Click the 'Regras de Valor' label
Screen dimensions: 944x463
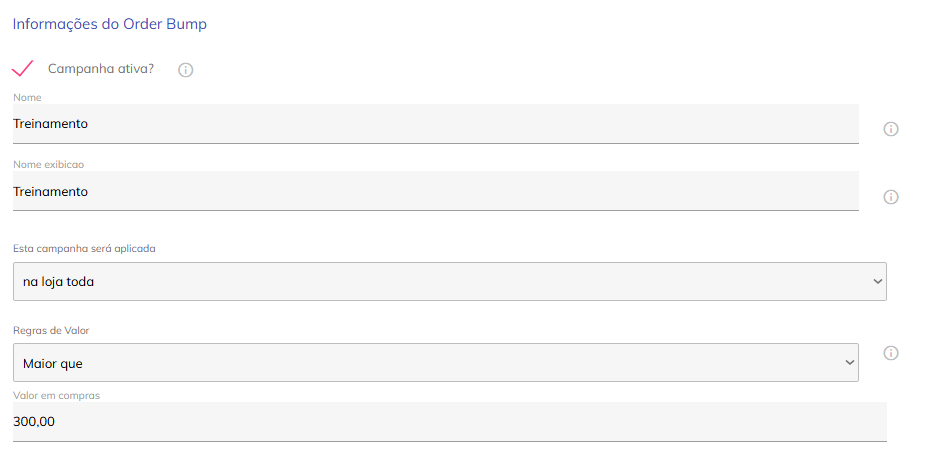(x=56, y=330)
